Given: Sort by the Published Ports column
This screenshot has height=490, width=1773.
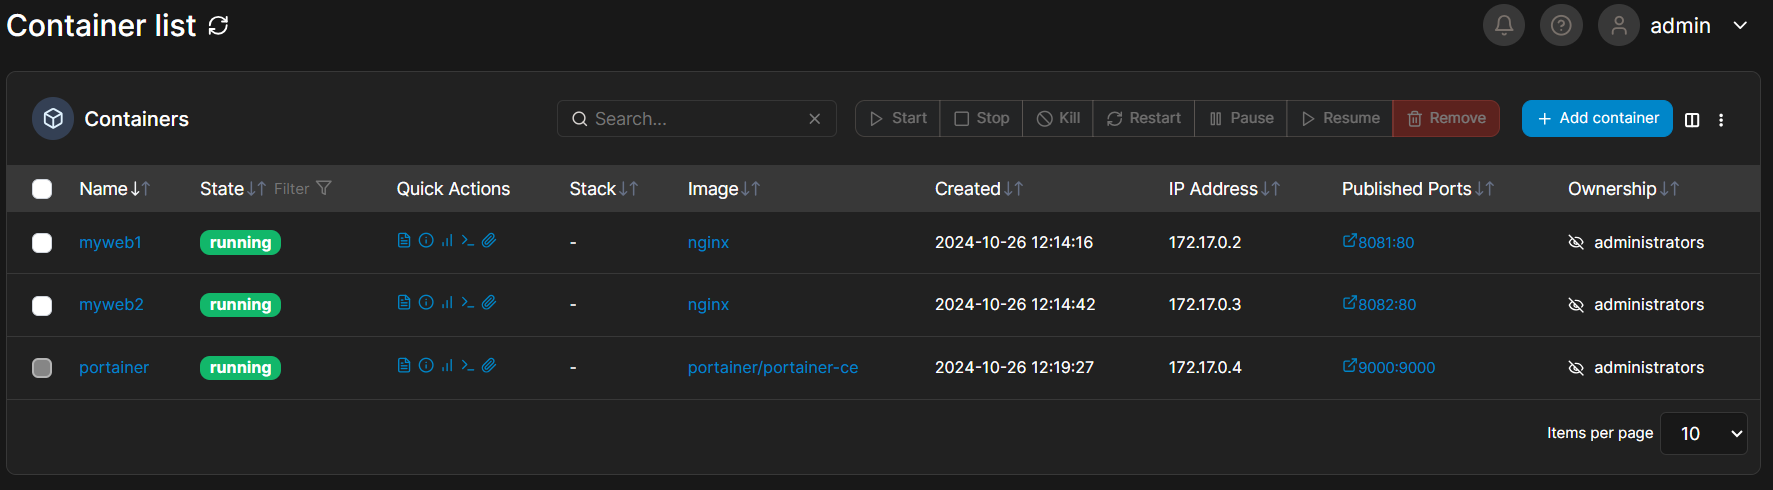Looking at the screenshot, I should pos(1417,189).
